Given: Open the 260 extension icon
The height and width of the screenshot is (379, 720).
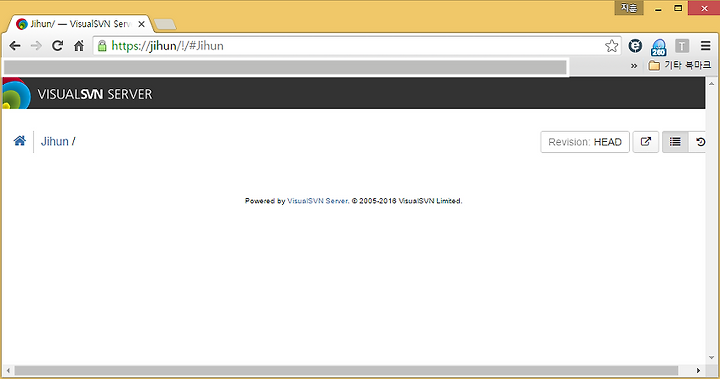Looking at the screenshot, I should click(x=658, y=47).
